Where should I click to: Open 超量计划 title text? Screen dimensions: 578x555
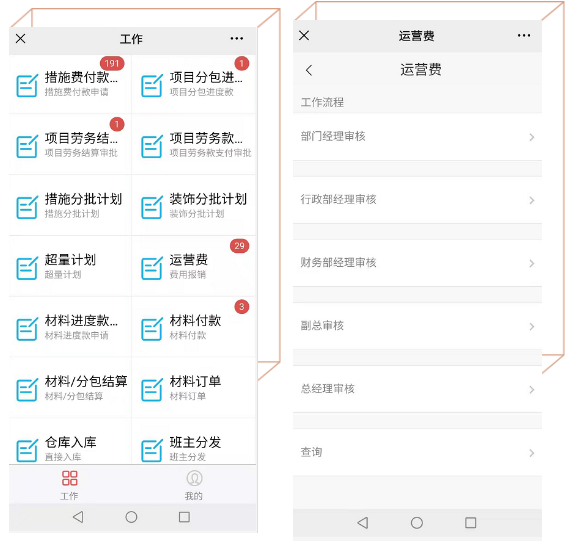[70, 260]
